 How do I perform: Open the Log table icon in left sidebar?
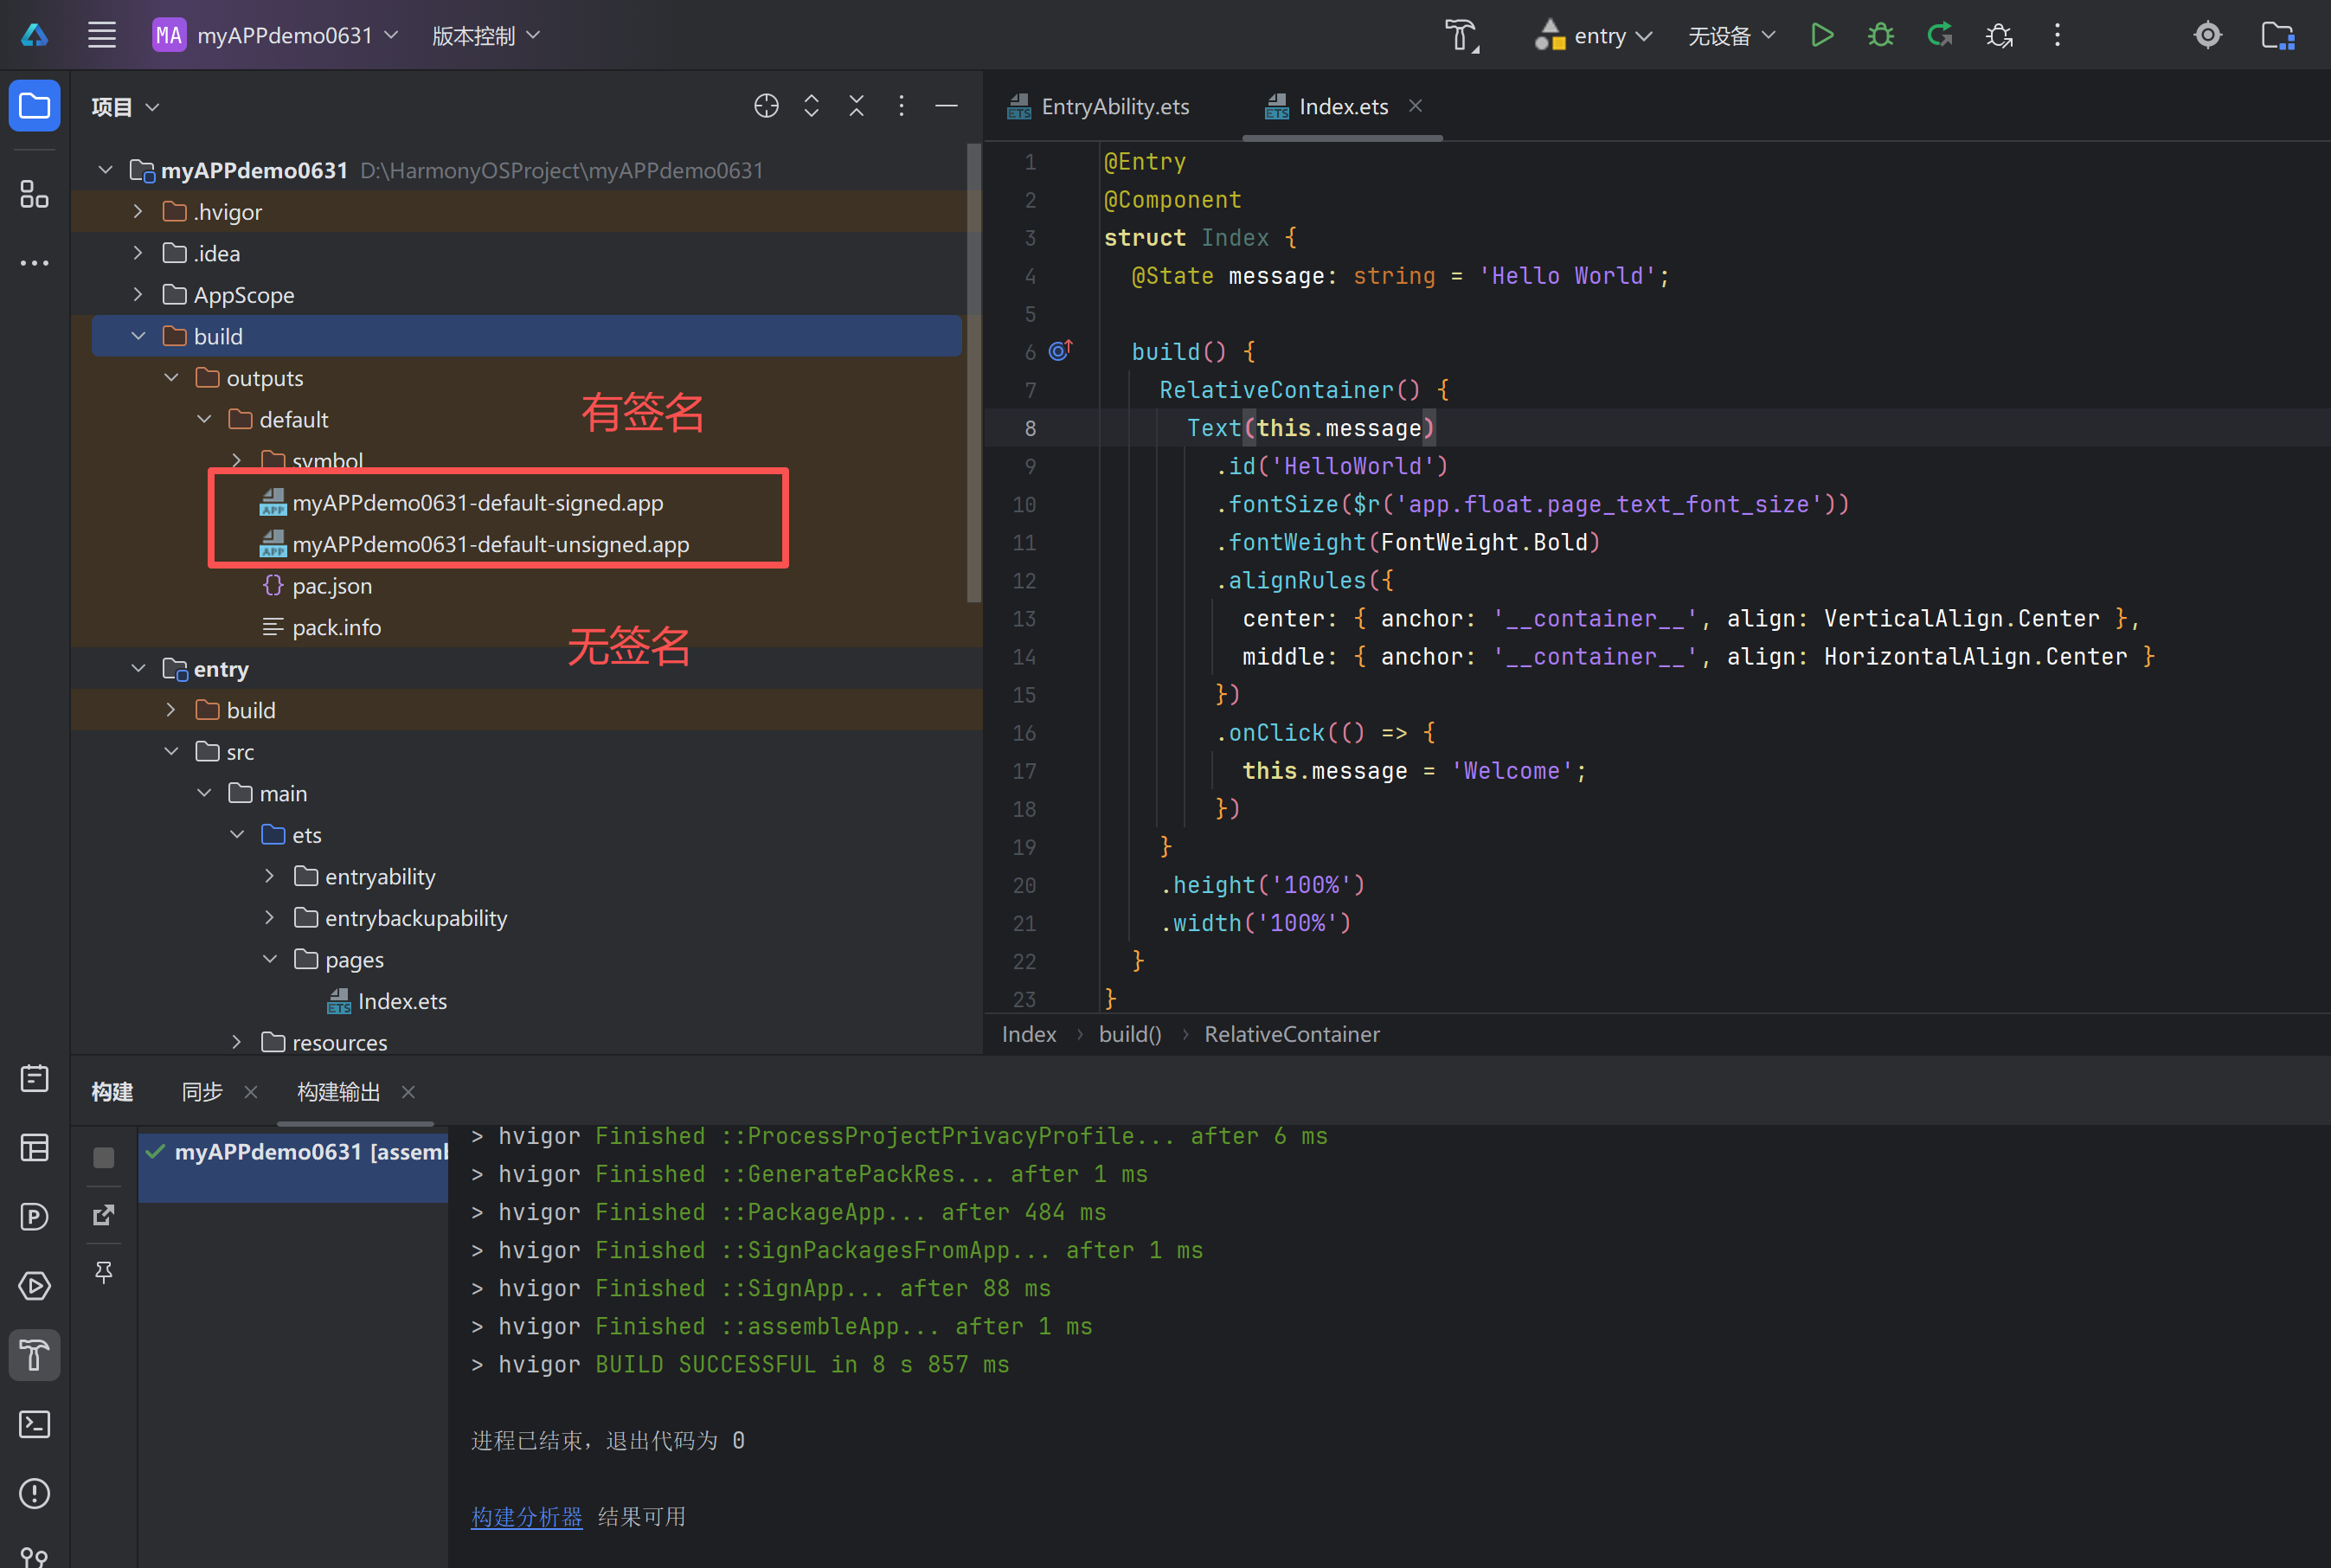35,1148
